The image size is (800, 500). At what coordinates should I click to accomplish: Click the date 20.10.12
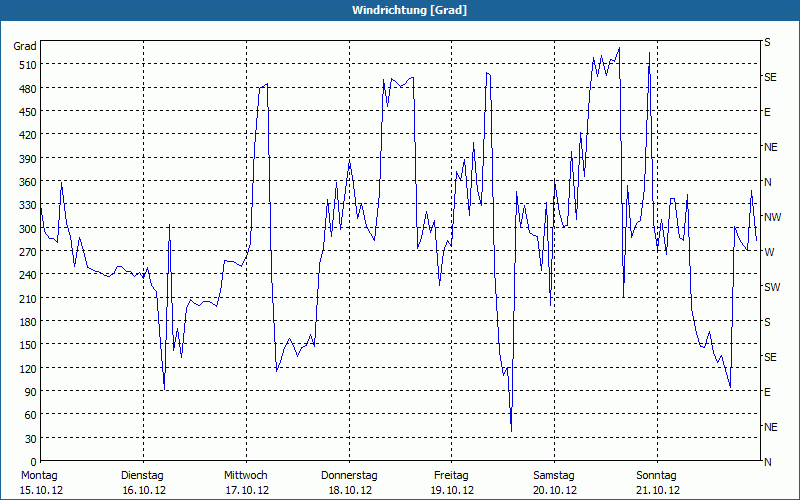[x=555, y=491]
